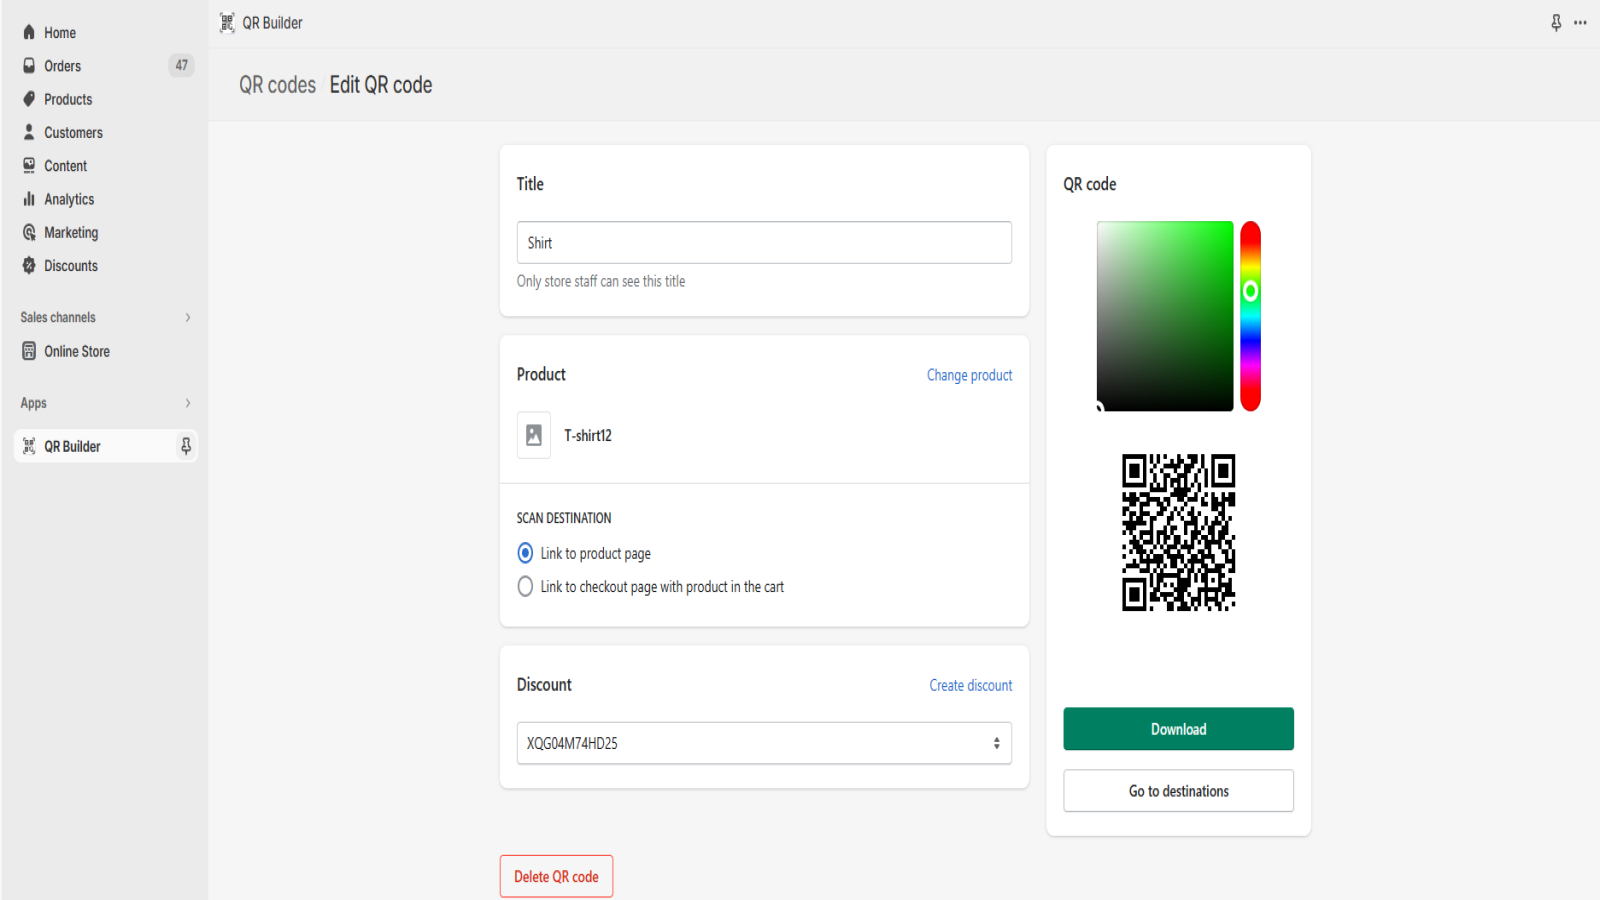Image resolution: width=1600 pixels, height=900 pixels.
Task: Click the Customers person icon
Action: [28, 132]
